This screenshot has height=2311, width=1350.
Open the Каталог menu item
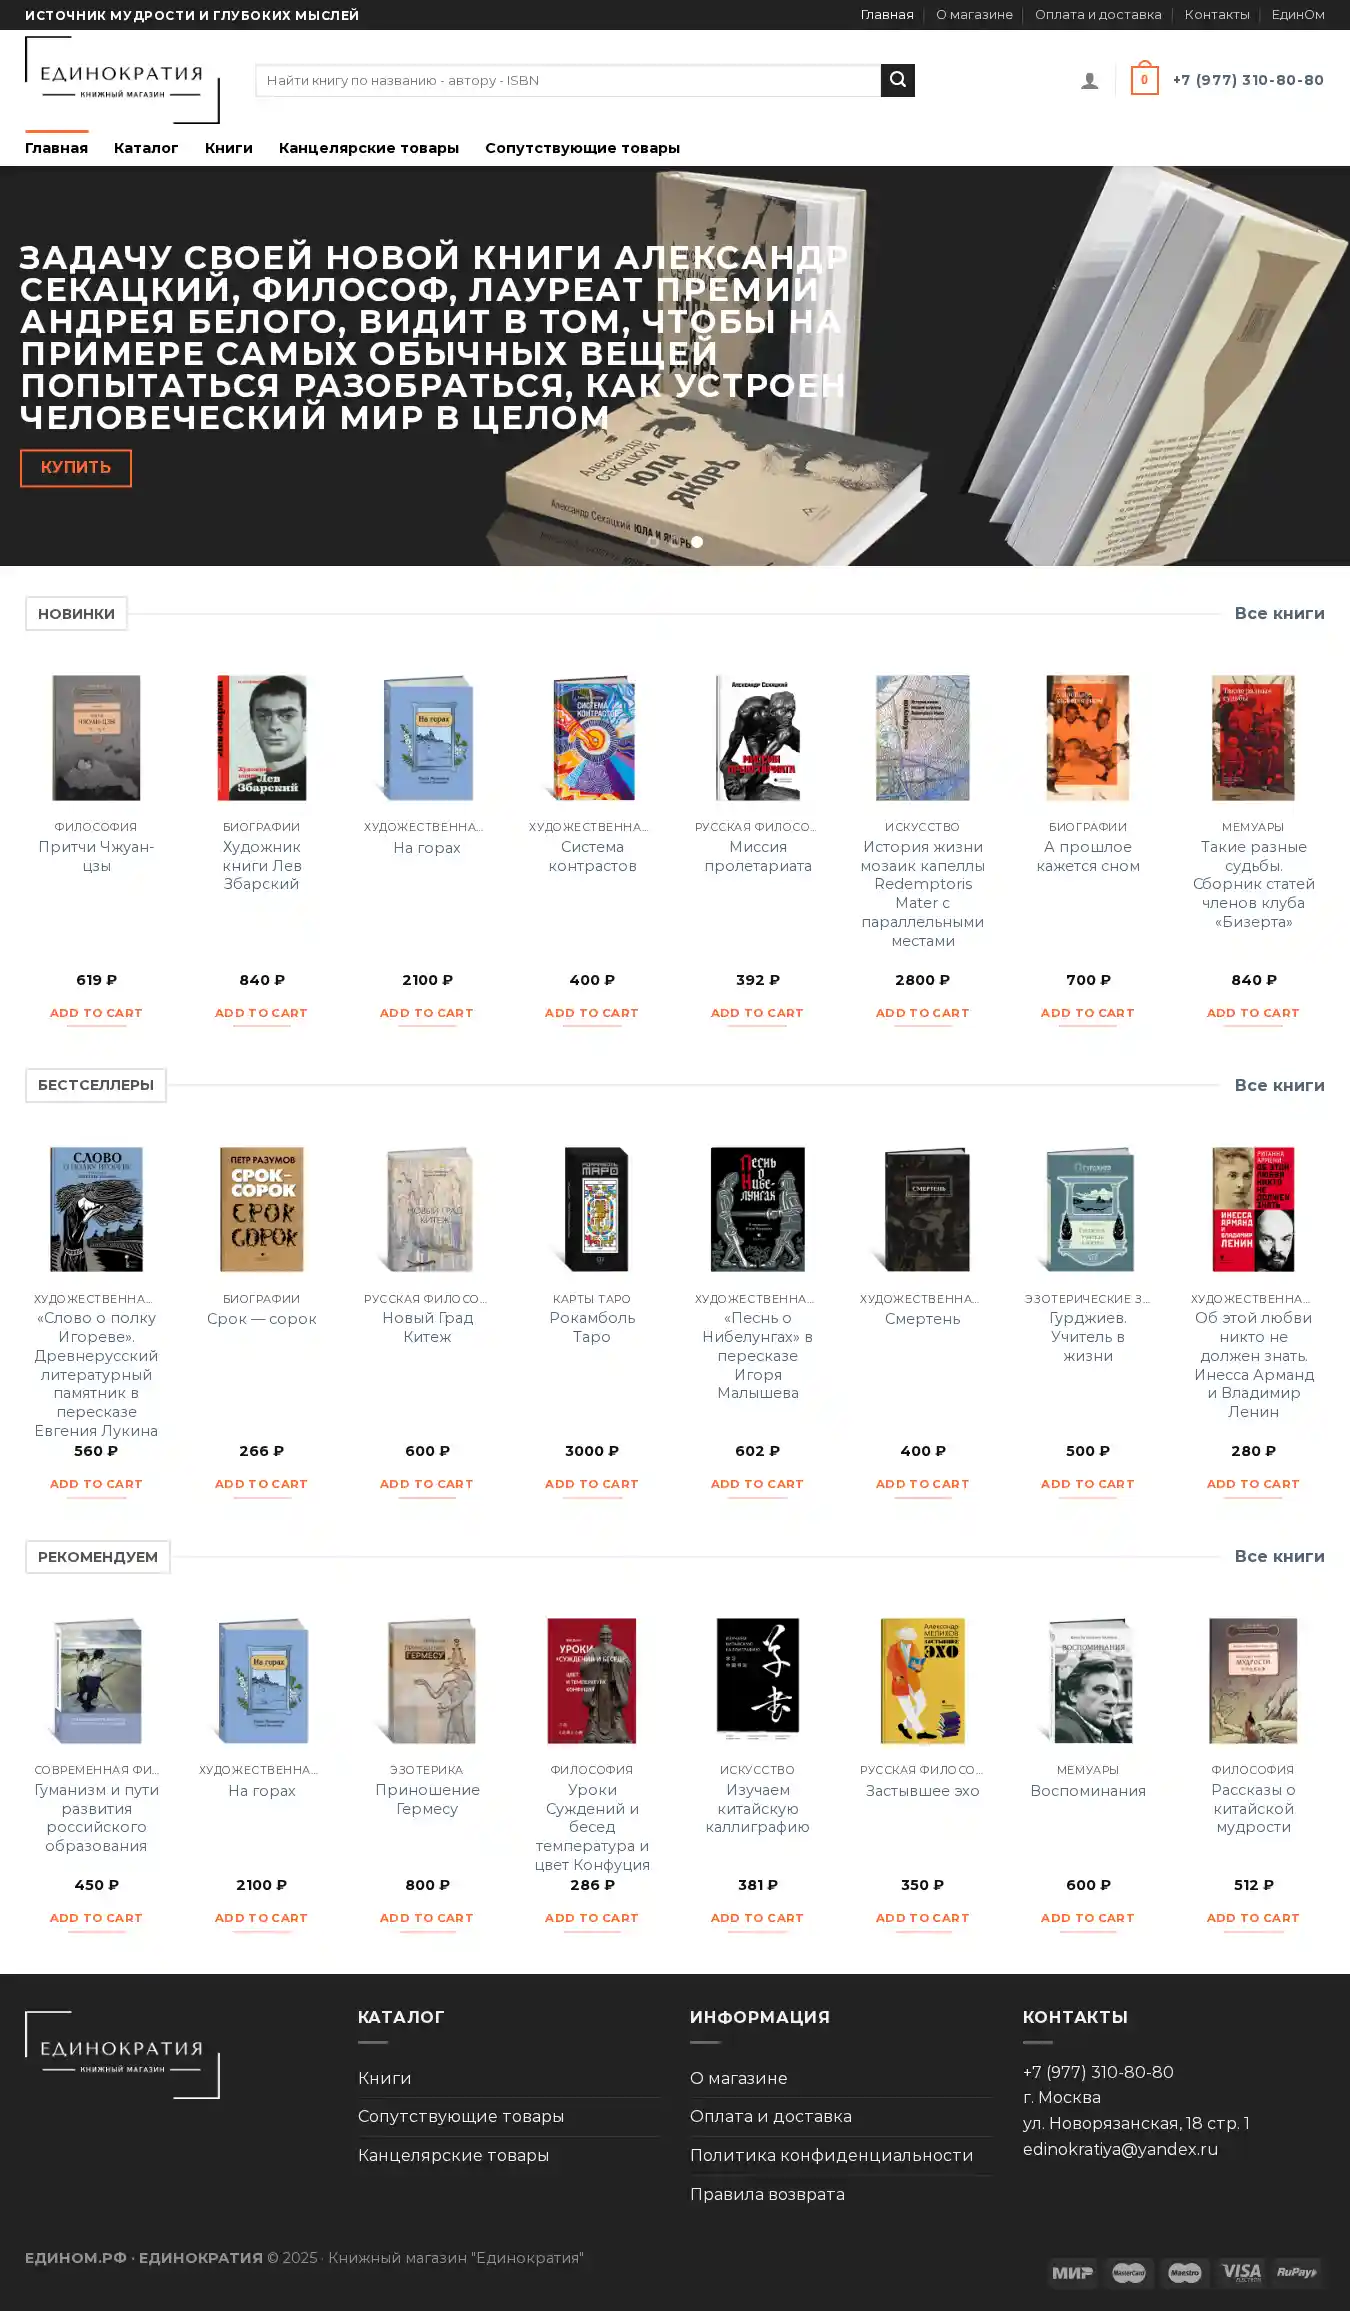pos(146,148)
